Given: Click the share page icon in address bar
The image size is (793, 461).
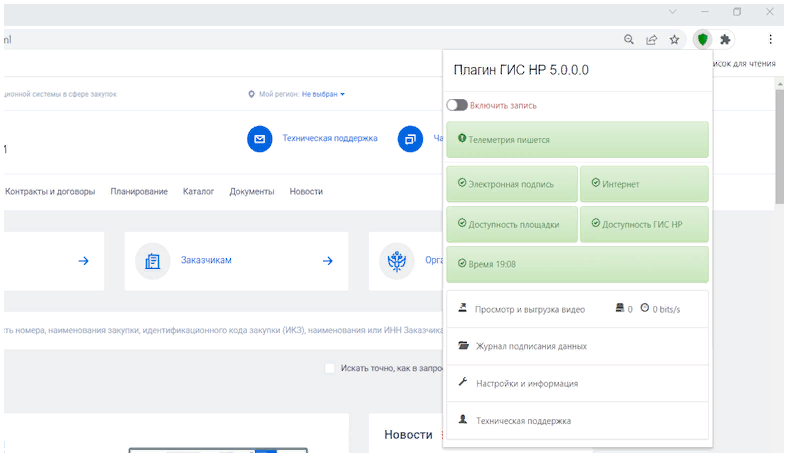Looking at the screenshot, I should pos(652,40).
